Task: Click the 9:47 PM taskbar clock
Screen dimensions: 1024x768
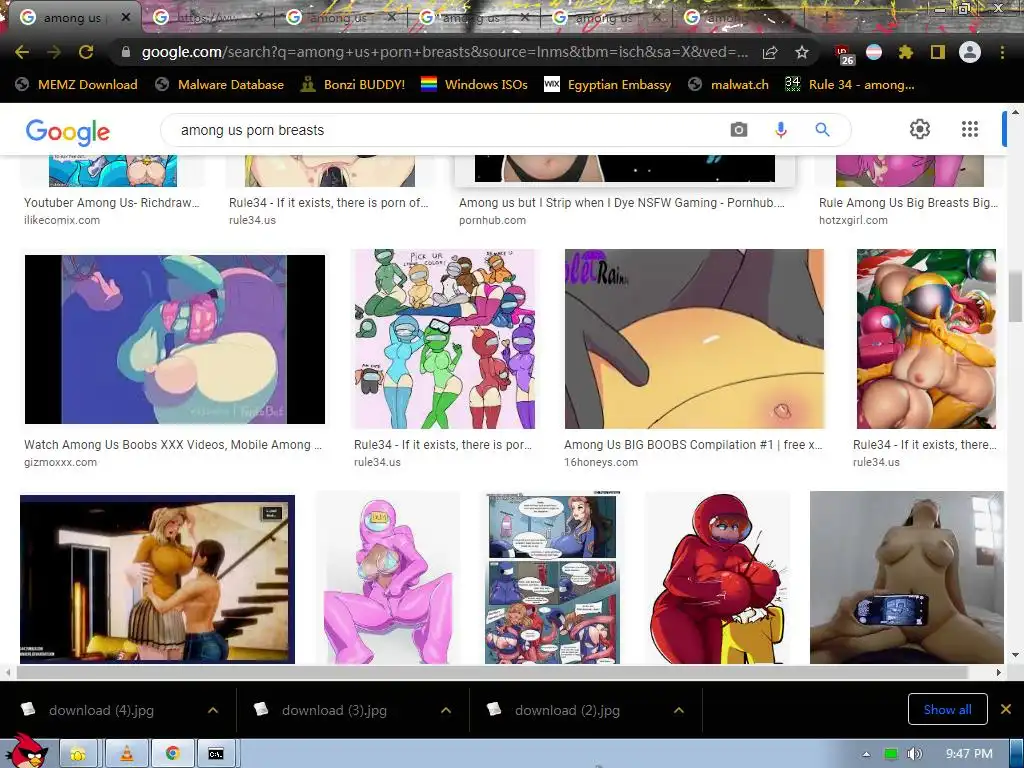Action: [969, 754]
